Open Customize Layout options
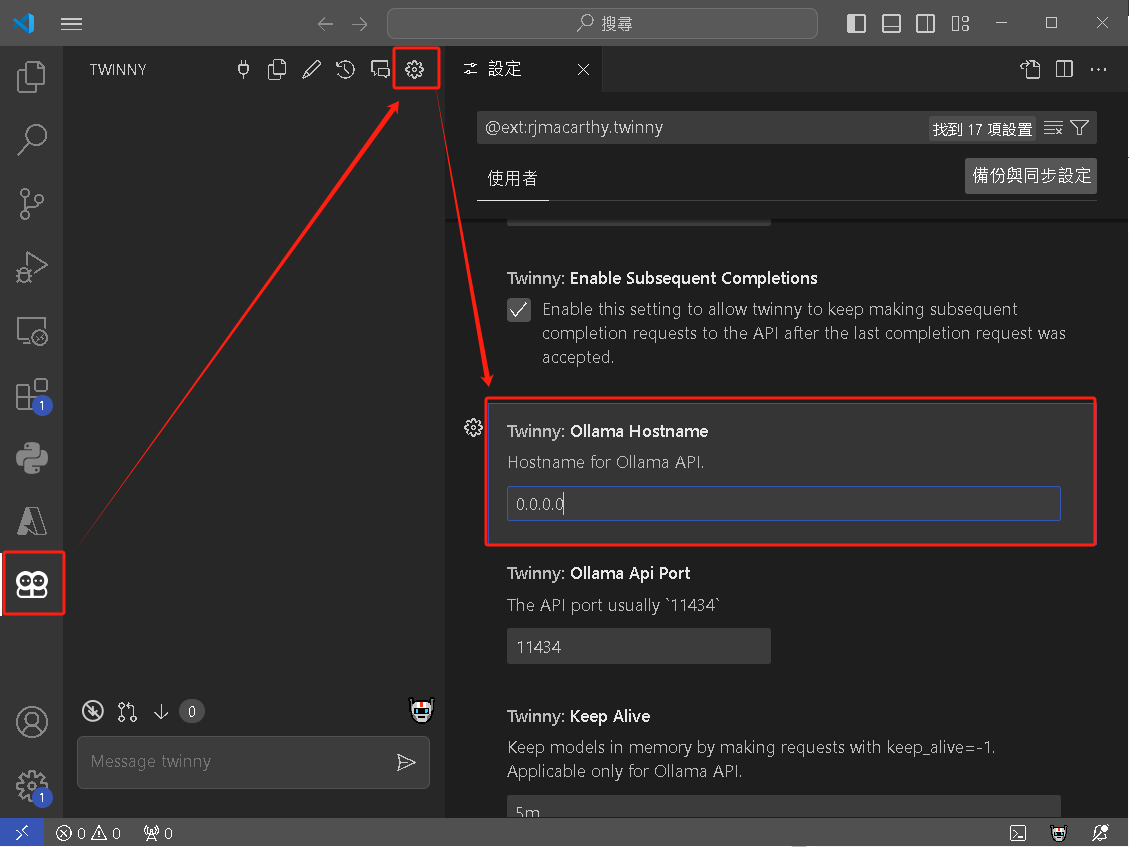The image size is (1129, 847). click(960, 24)
